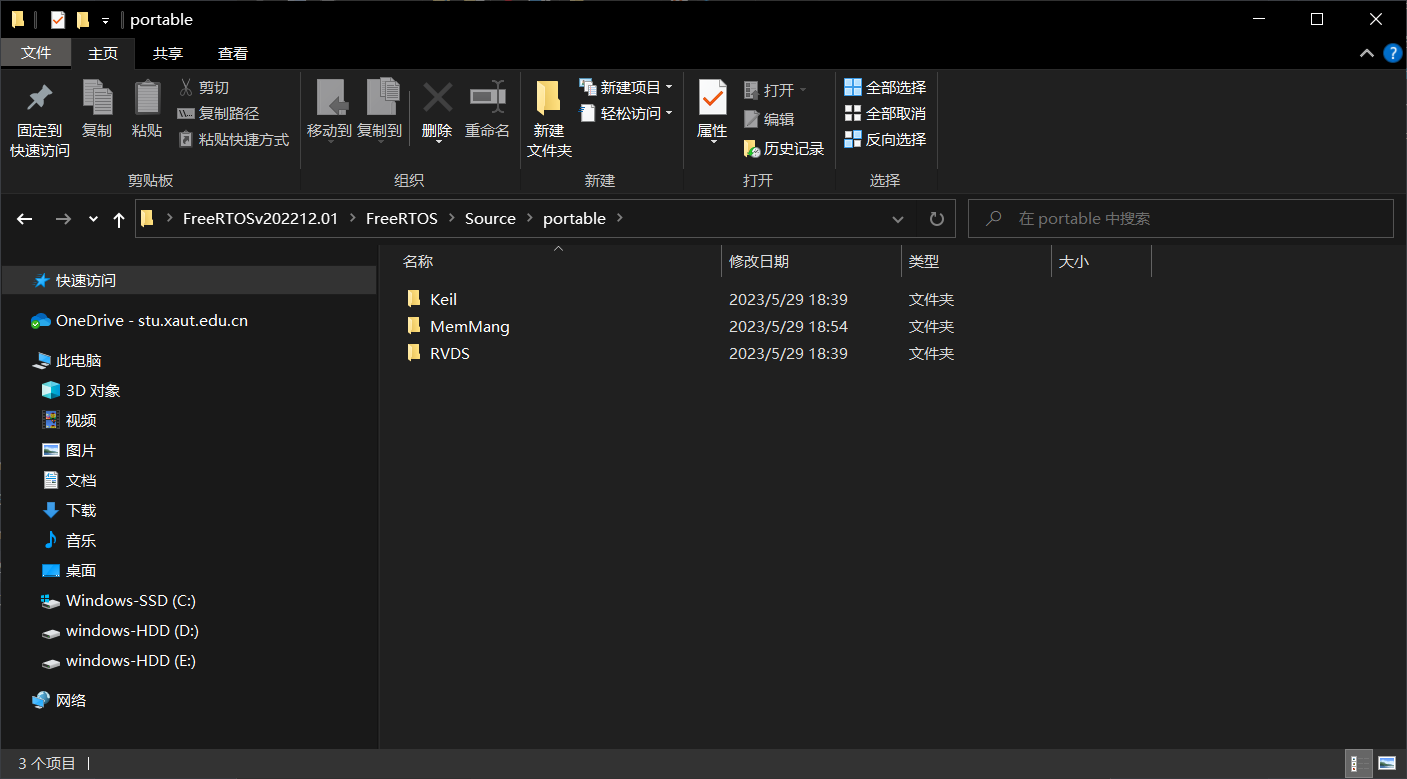Screen dimensions: 1407x779
Task: Expand the address bar history dropdown
Action: tap(898, 219)
